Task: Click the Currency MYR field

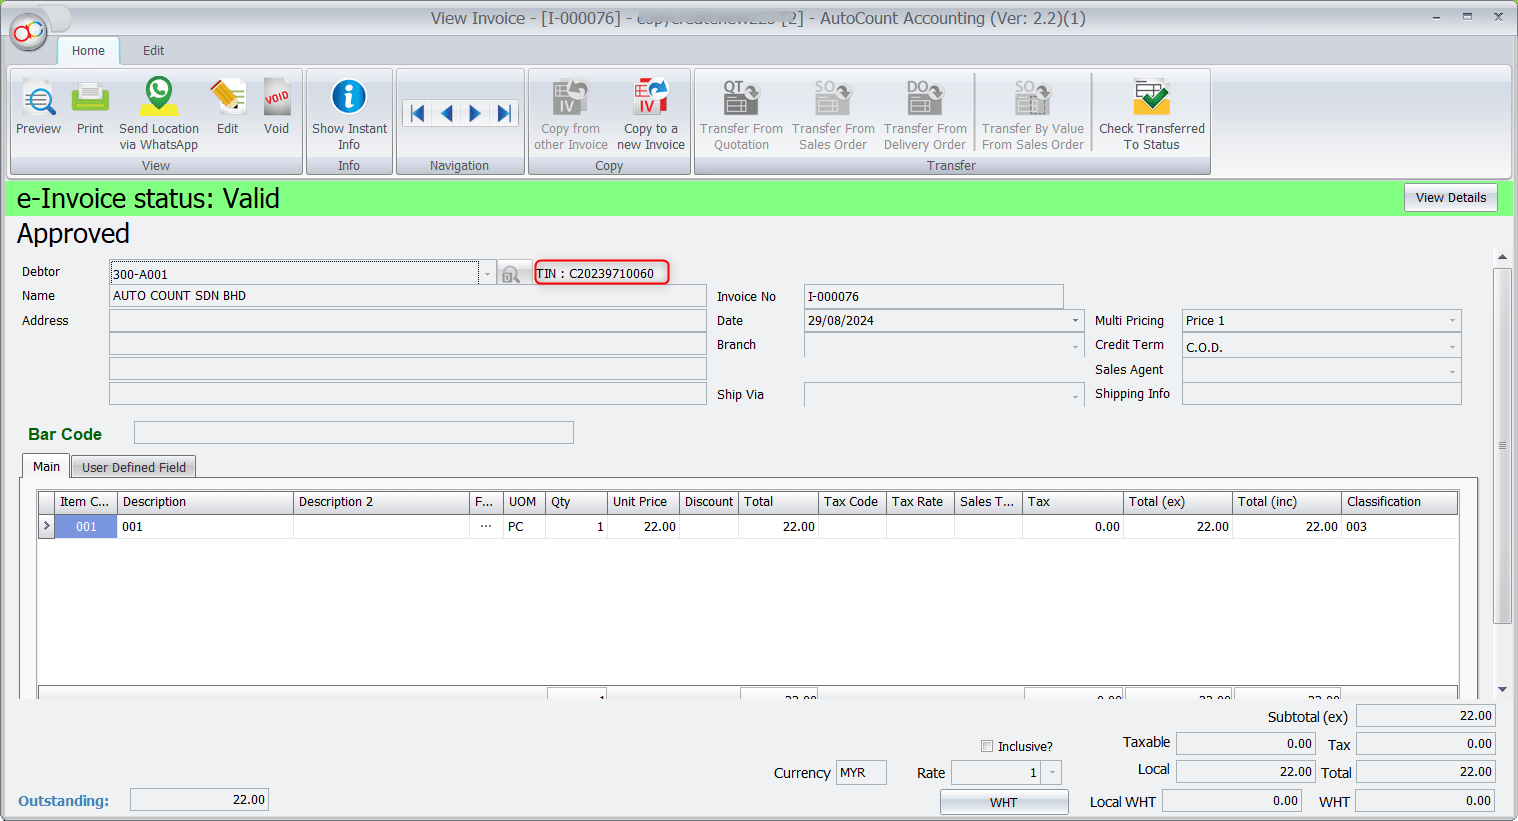Action: click(x=861, y=773)
